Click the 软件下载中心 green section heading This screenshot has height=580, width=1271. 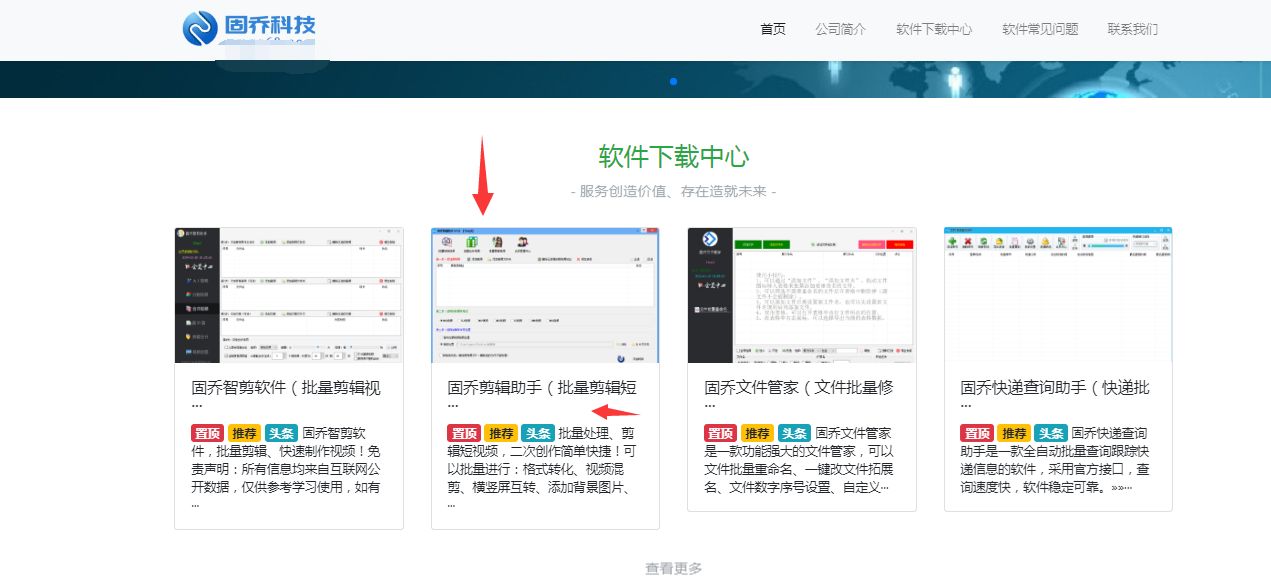pos(673,157)
